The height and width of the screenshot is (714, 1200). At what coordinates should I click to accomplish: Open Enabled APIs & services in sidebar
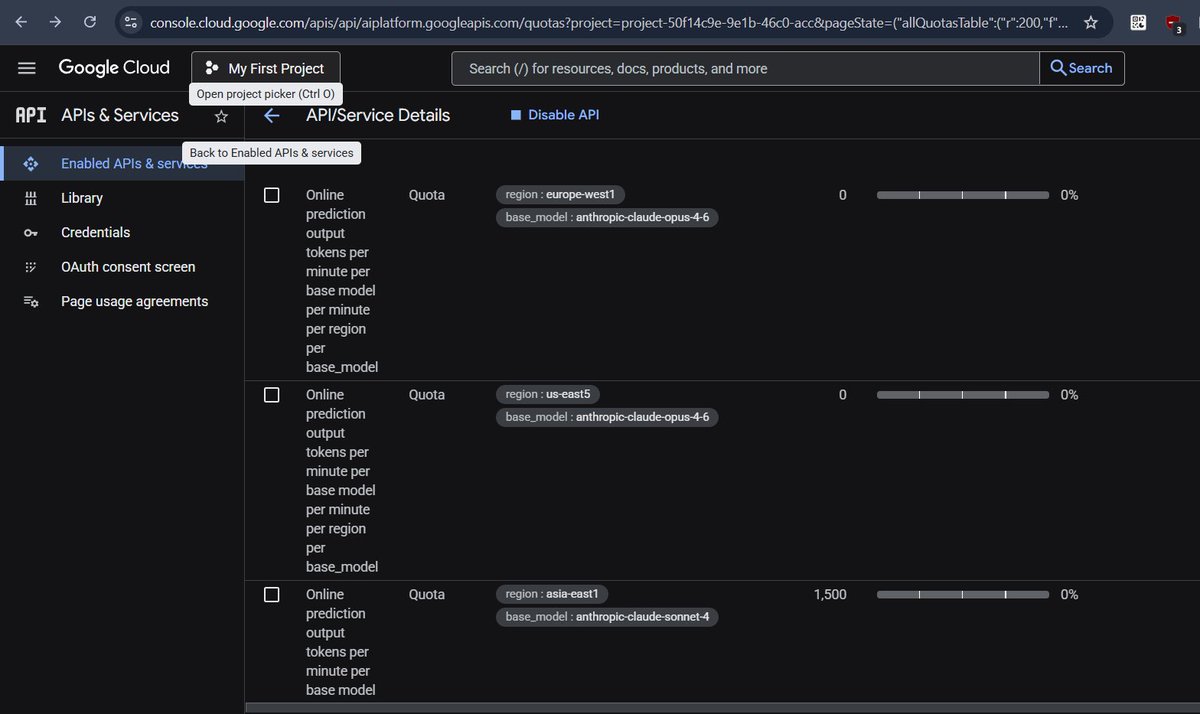[122, 163]
